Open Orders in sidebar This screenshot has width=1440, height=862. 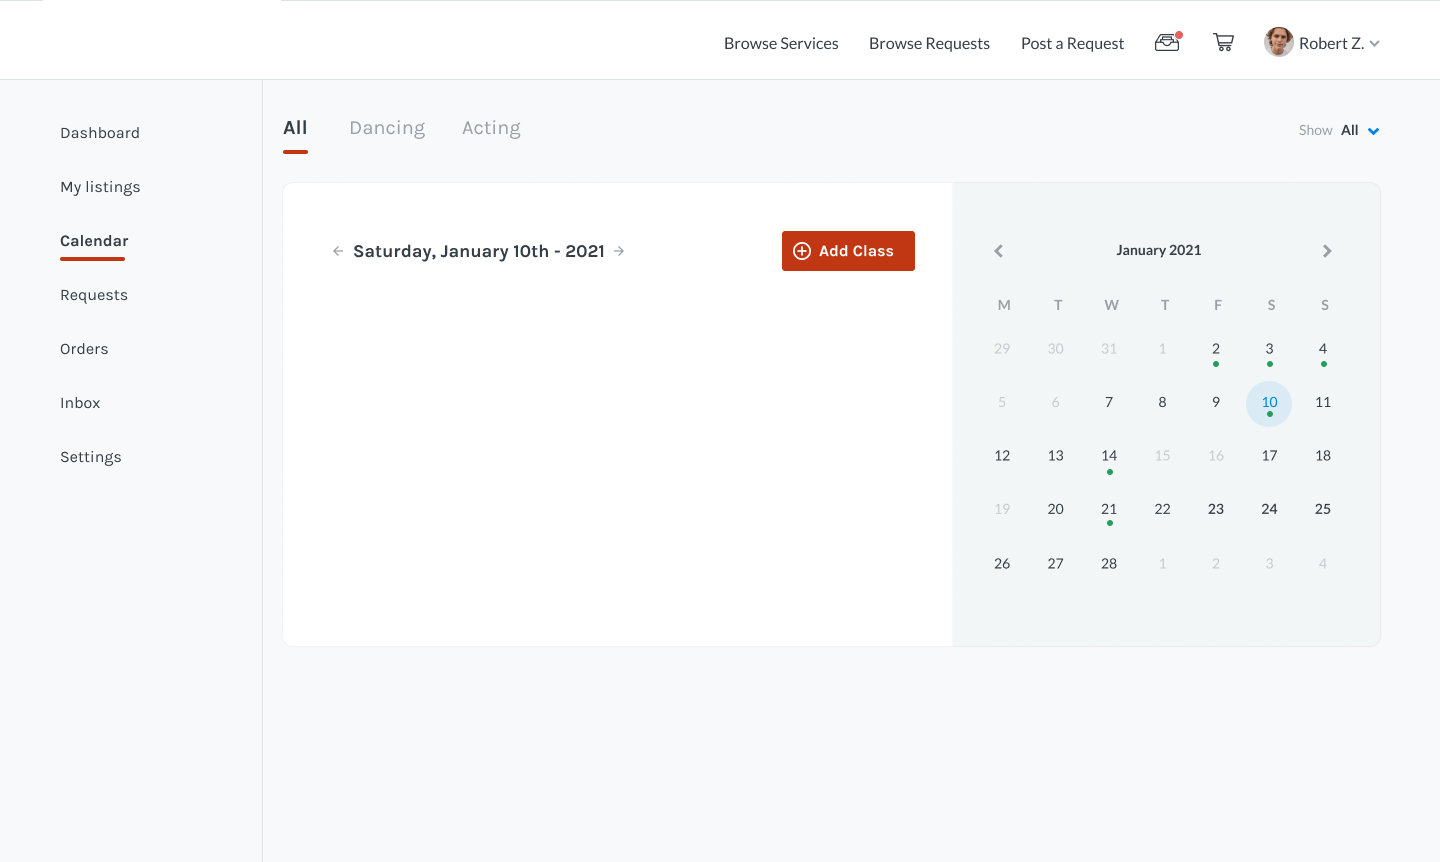coord(84,349)
